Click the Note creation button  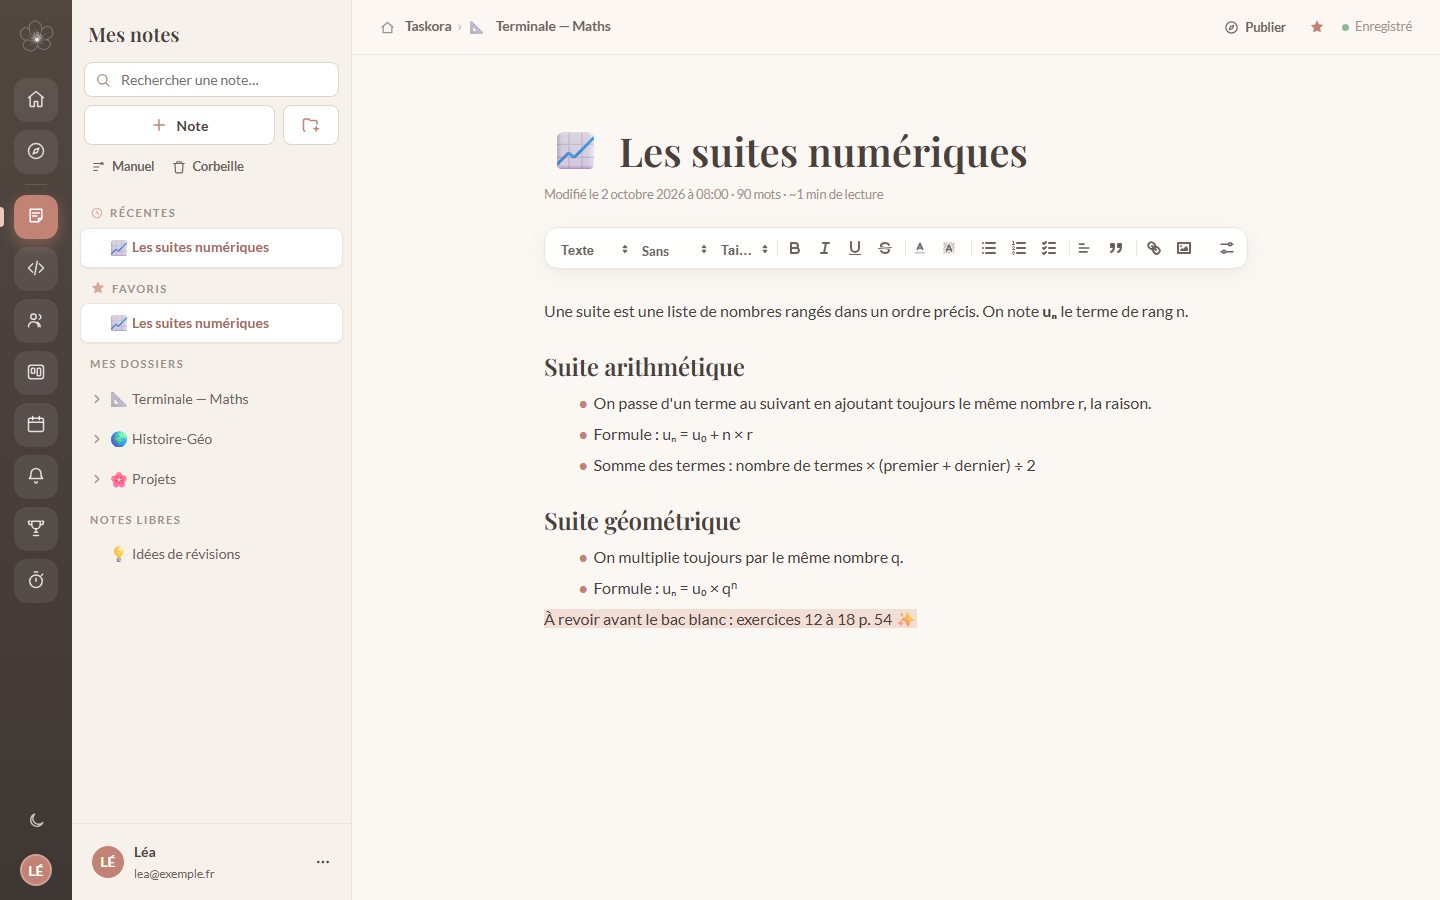[180, 125]
